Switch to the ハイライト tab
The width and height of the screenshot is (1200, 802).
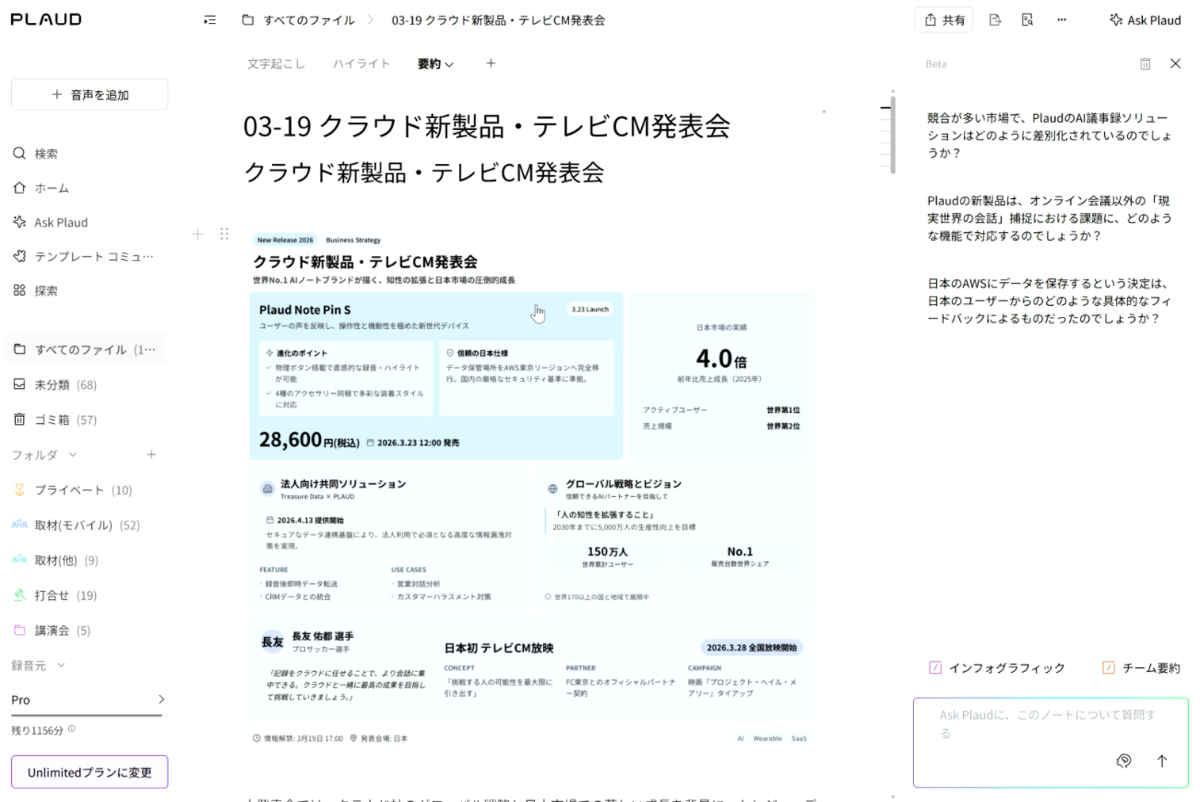(361, 63)
